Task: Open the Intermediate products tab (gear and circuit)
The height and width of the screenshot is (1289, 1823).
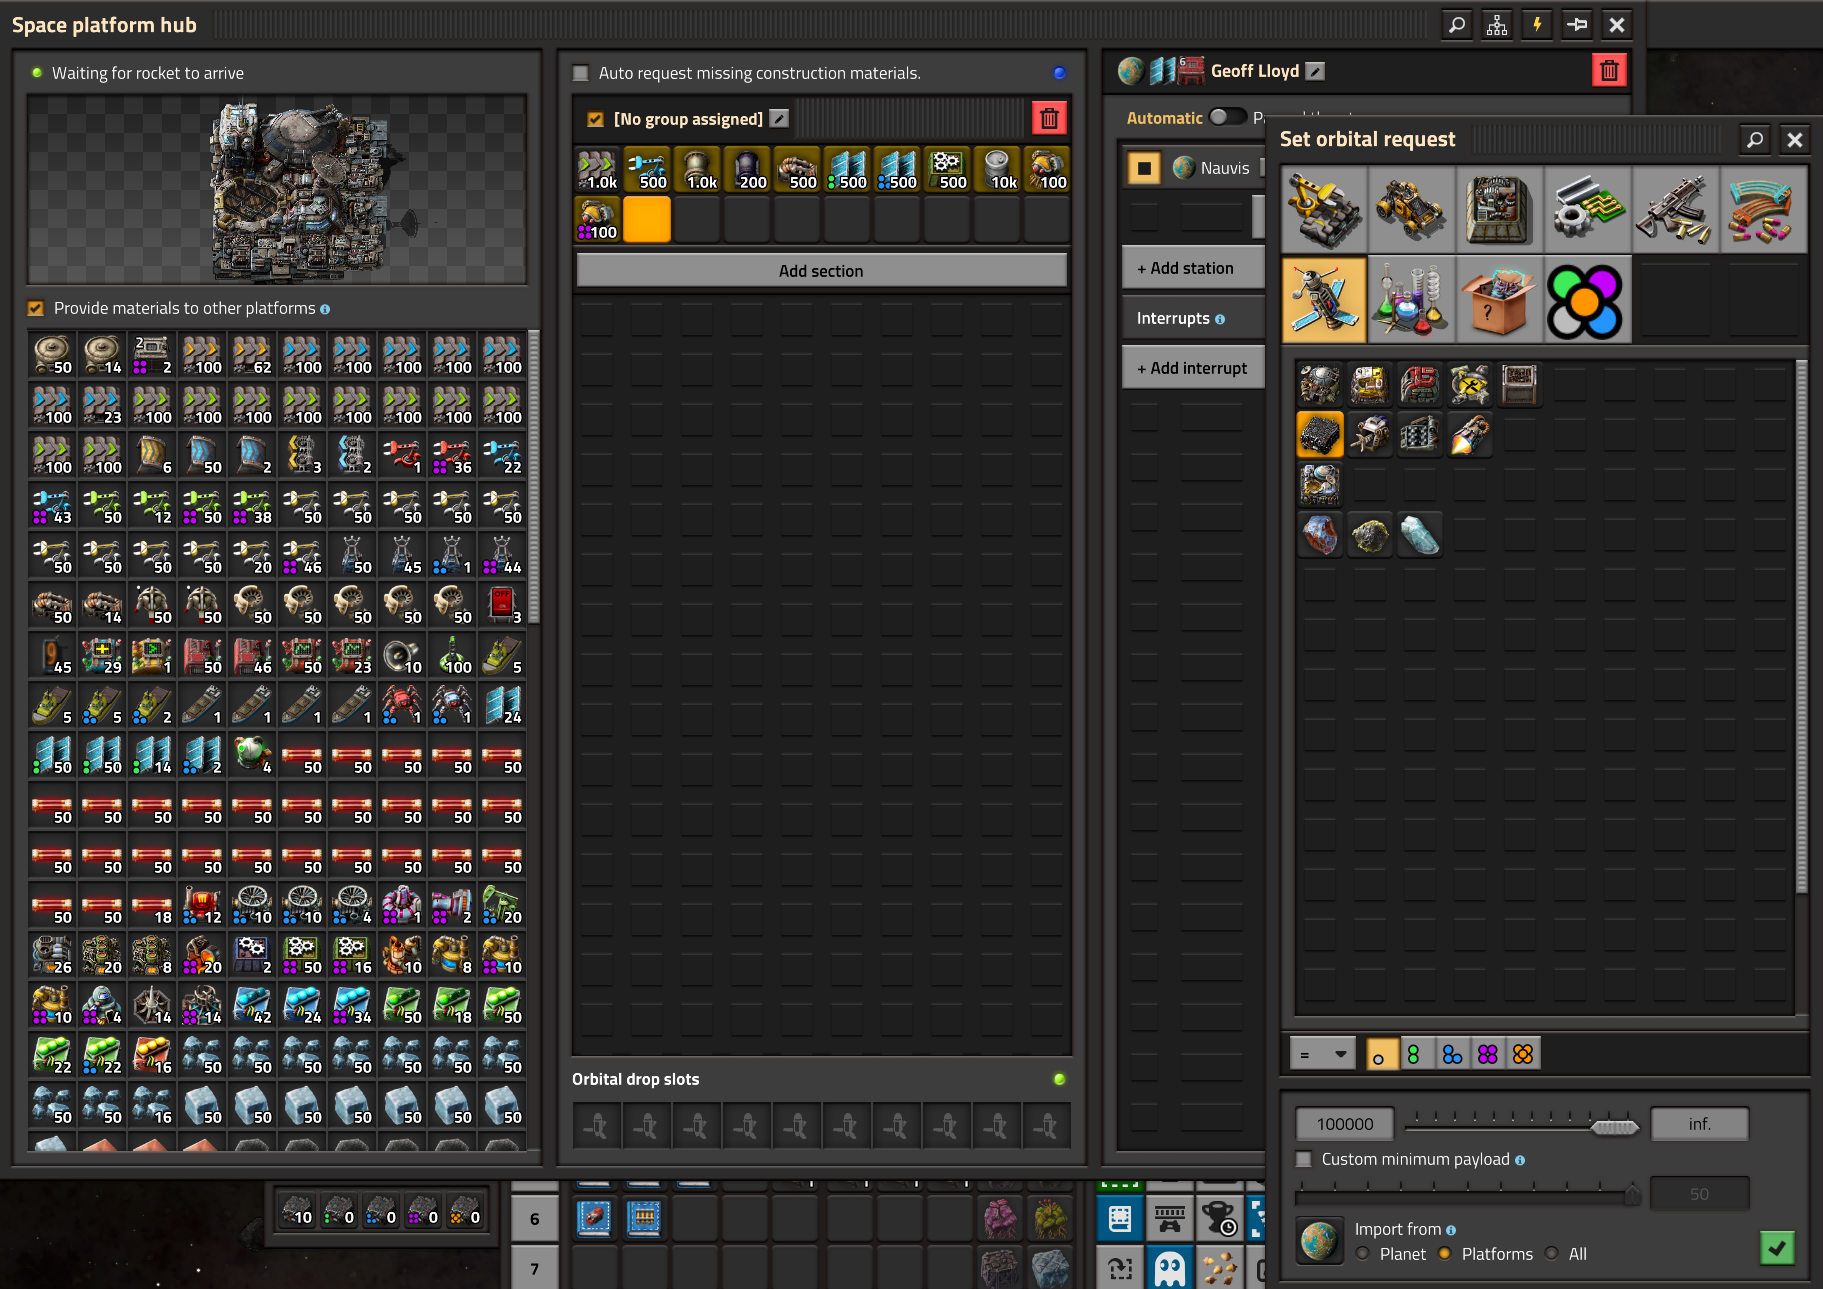Action: click(1587, 210)
